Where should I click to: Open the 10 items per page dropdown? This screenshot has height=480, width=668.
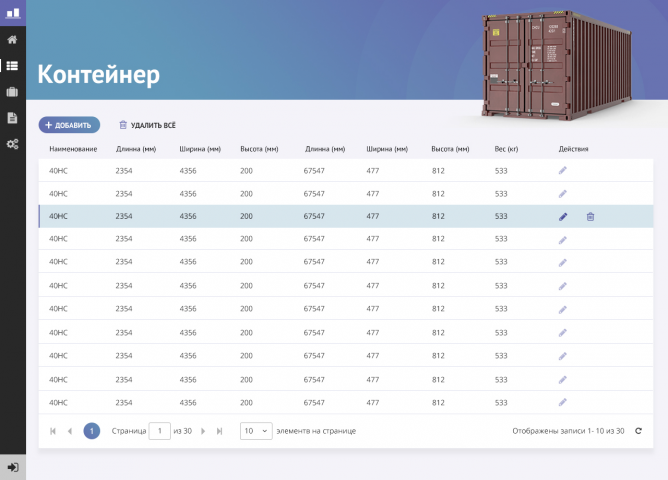coord(256,431)
